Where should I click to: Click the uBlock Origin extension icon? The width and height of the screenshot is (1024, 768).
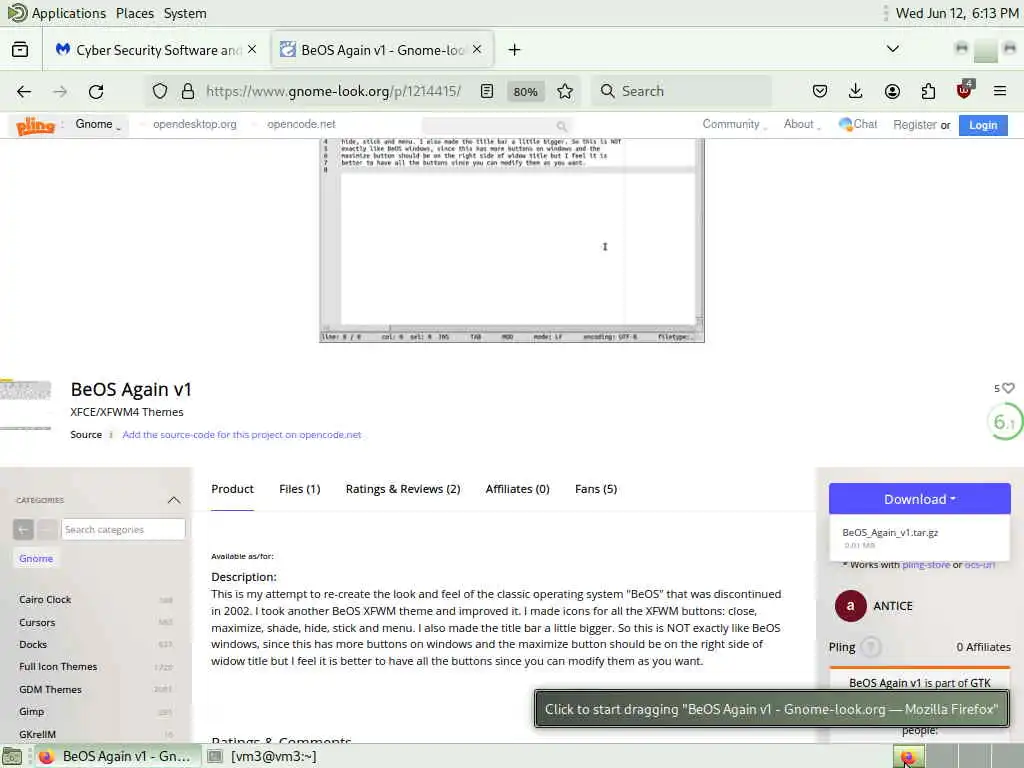(x=964, y=90)
